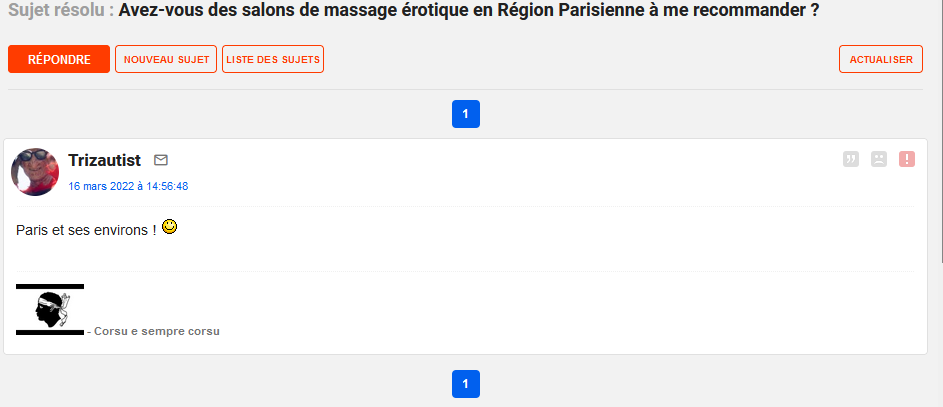Click the Corsican flag signature image

pos(50,309)
